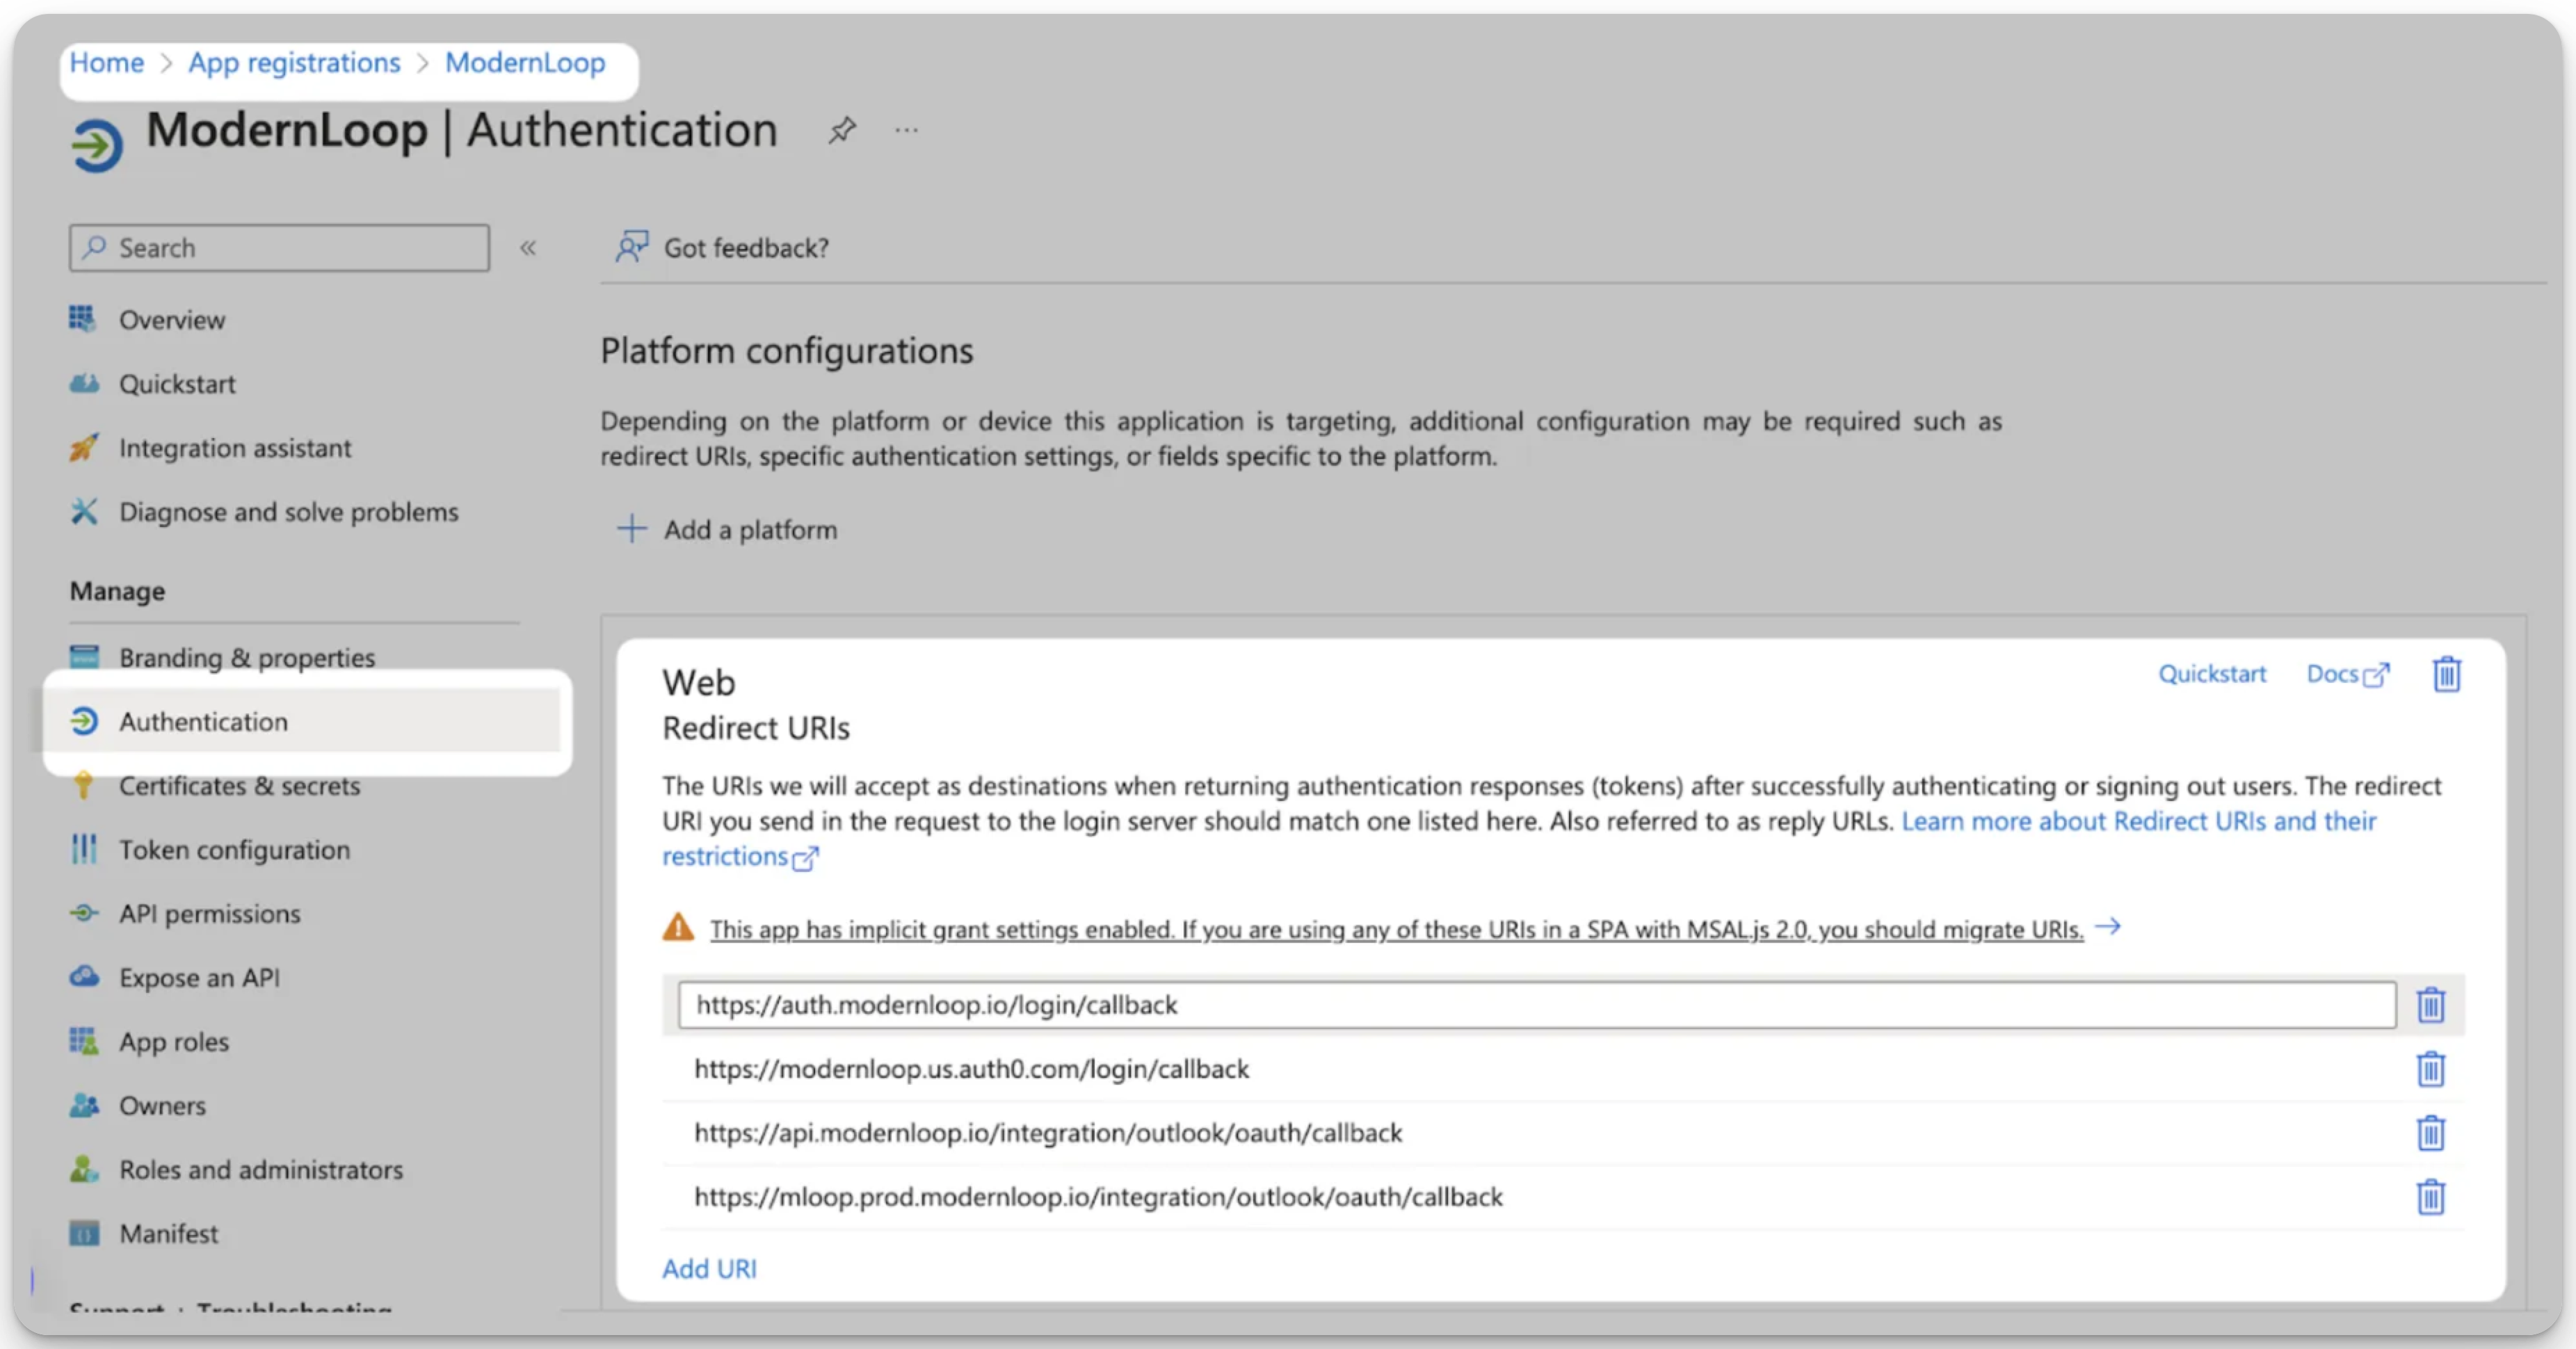
Task: Click the orange warning triangle icon
Action: [x=678, y=928]
